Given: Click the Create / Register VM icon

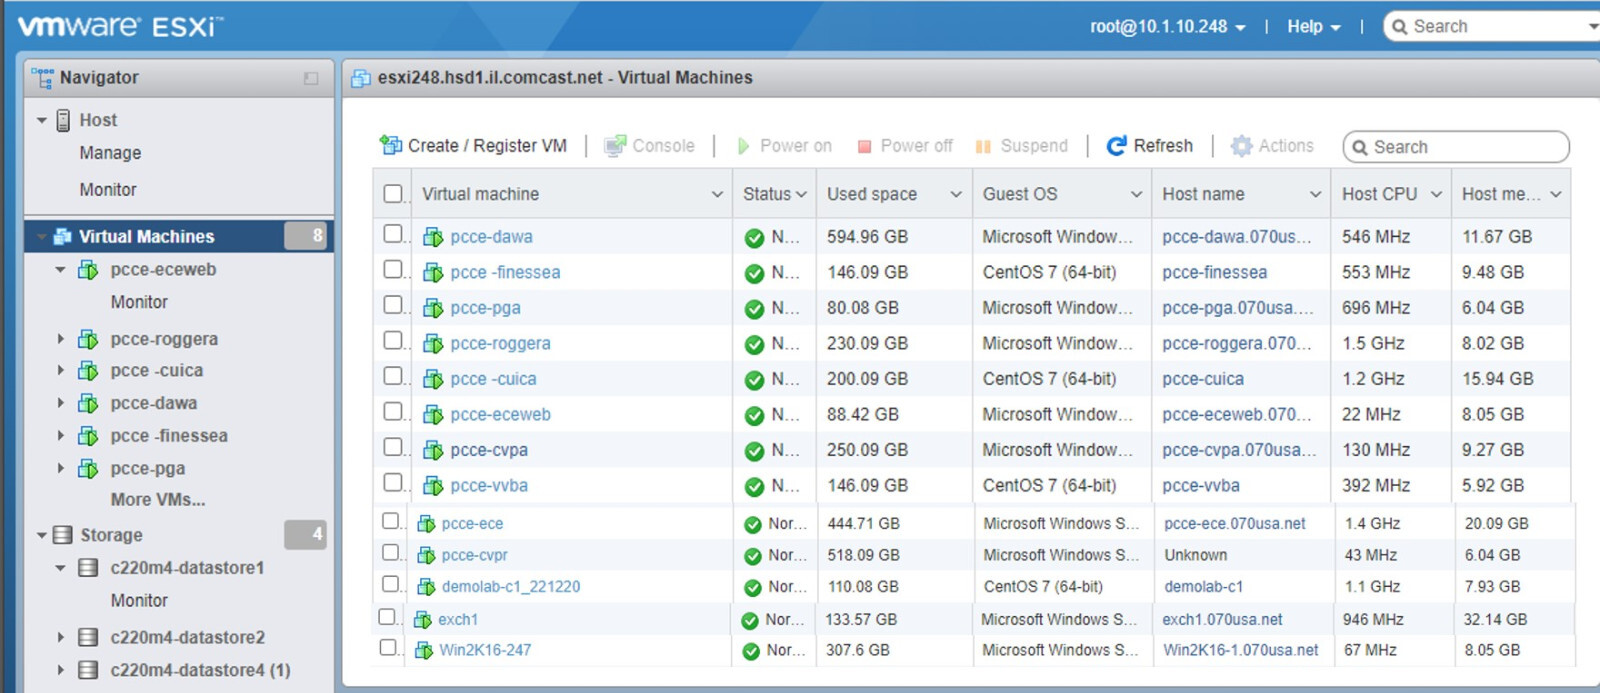Looking at the screenshot, I should pos(390,145).
